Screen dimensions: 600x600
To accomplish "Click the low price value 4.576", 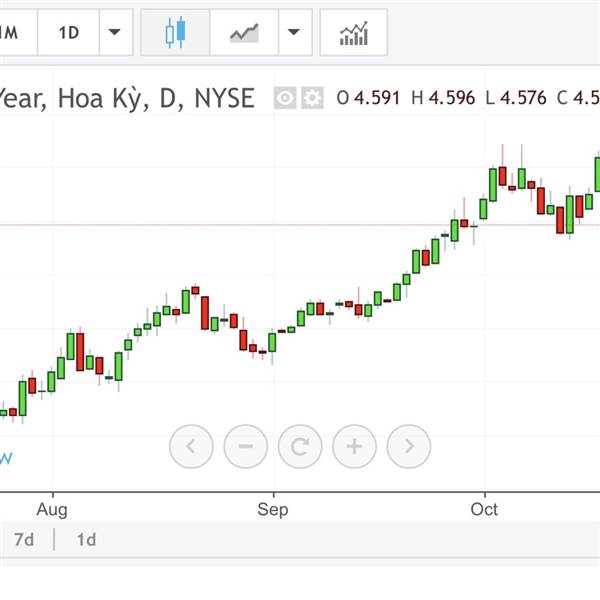I will click(523, 98).
